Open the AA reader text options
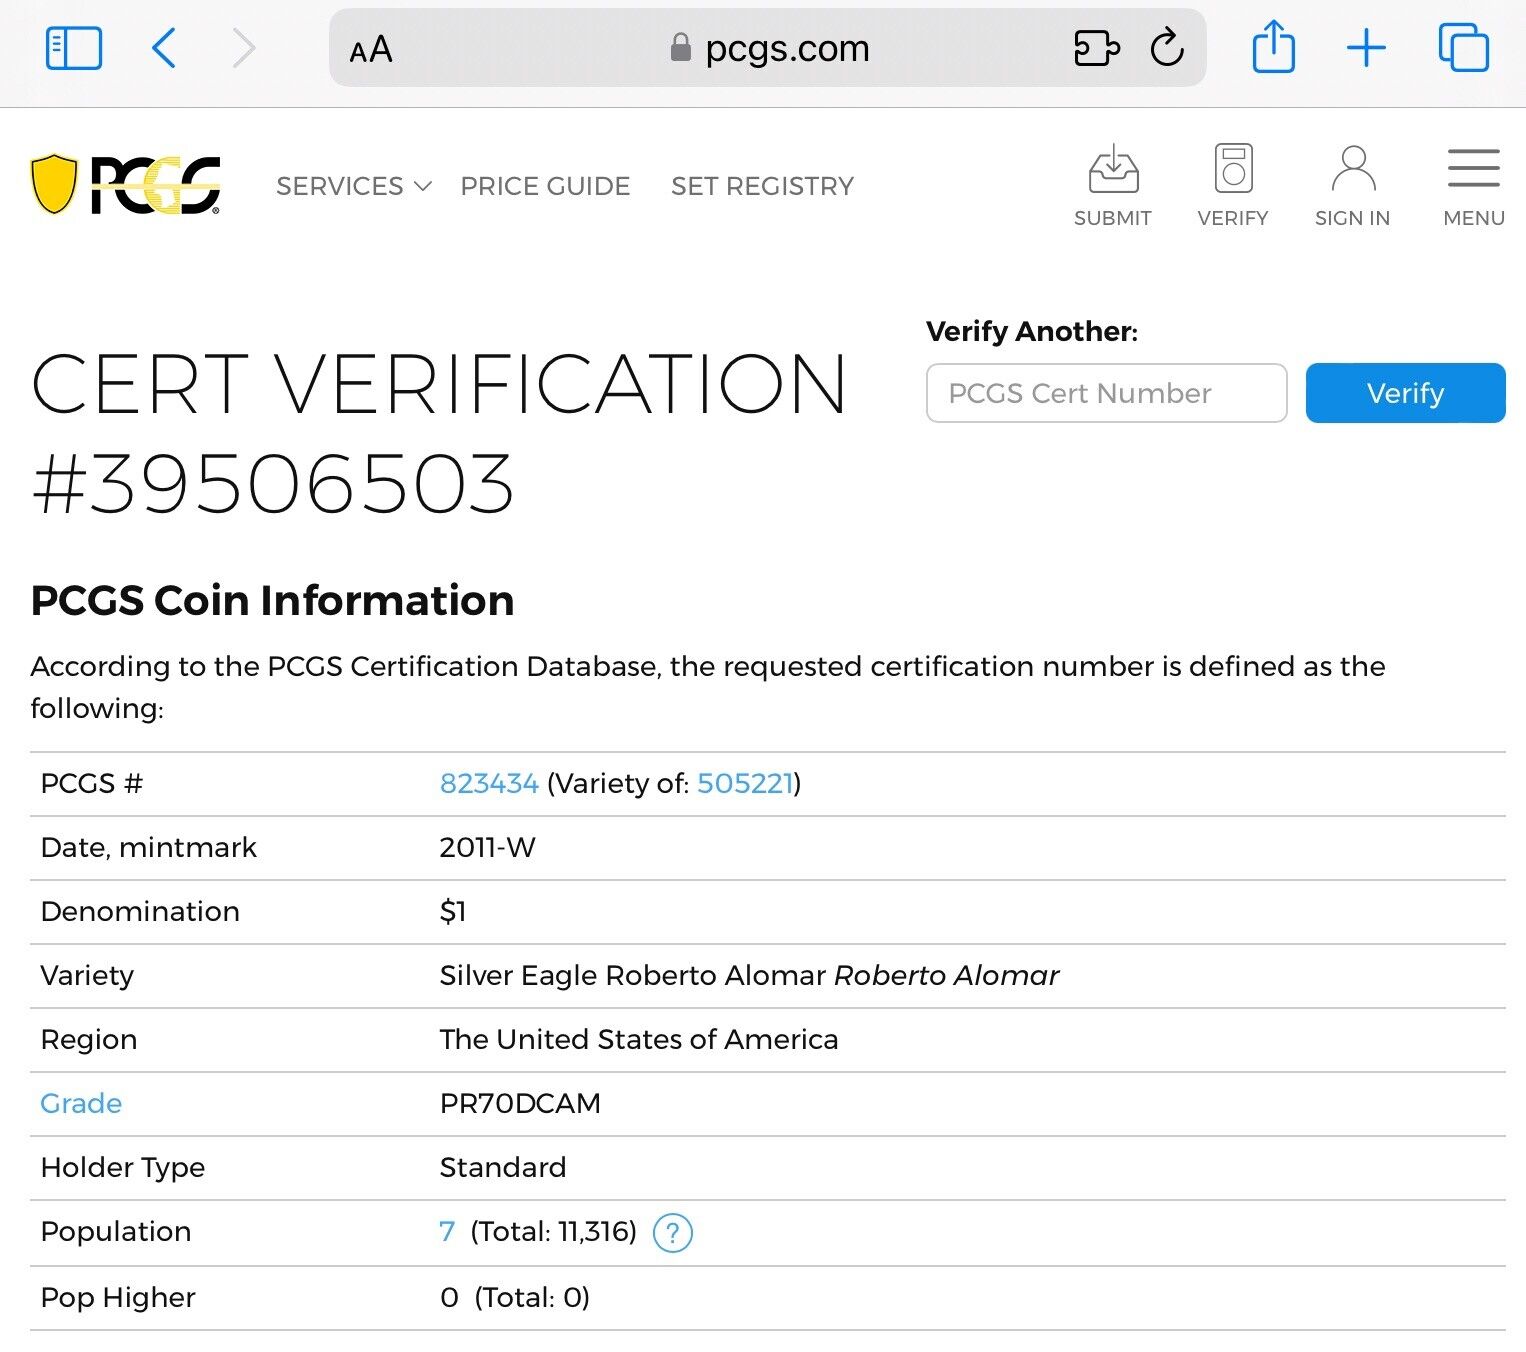The width and height of the screenshot is (1526, 1352). coord(371,49)
